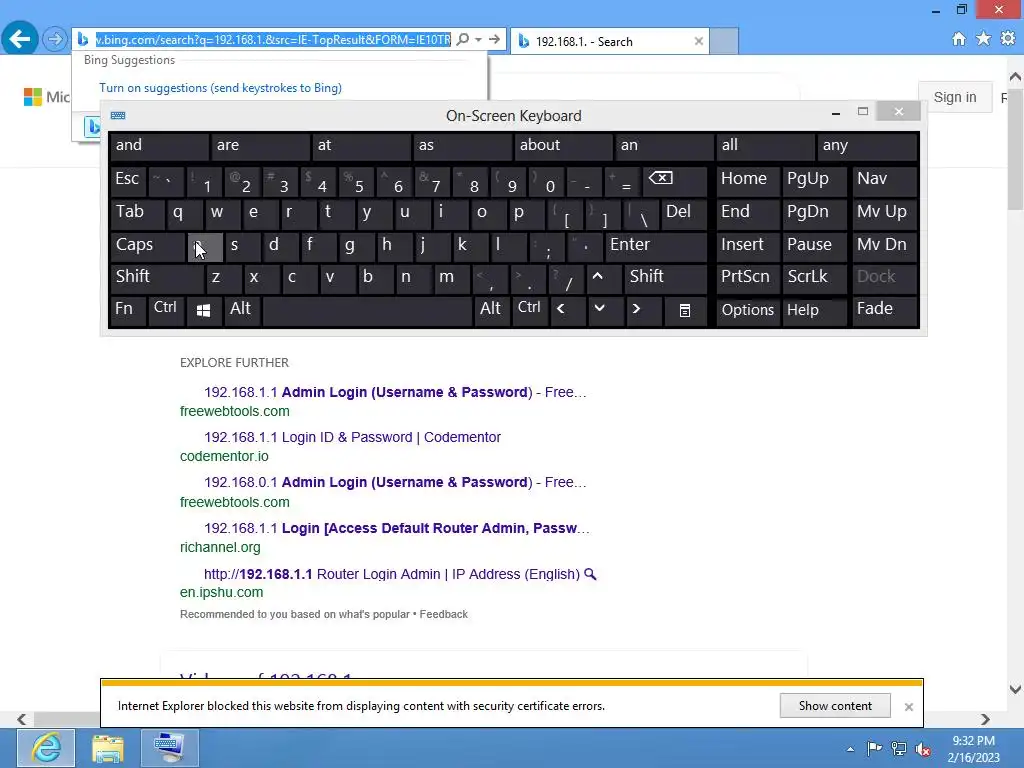Toggle left Alt key
This screenshot has width=1024, height=768.
(x=242, y=310)
